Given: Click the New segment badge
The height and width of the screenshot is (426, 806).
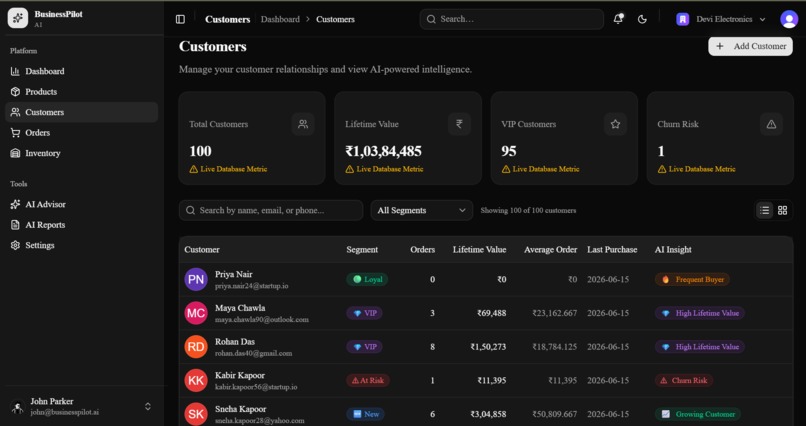Looking at the screenshot, I should pyautogui.click(x=365, y=414).
